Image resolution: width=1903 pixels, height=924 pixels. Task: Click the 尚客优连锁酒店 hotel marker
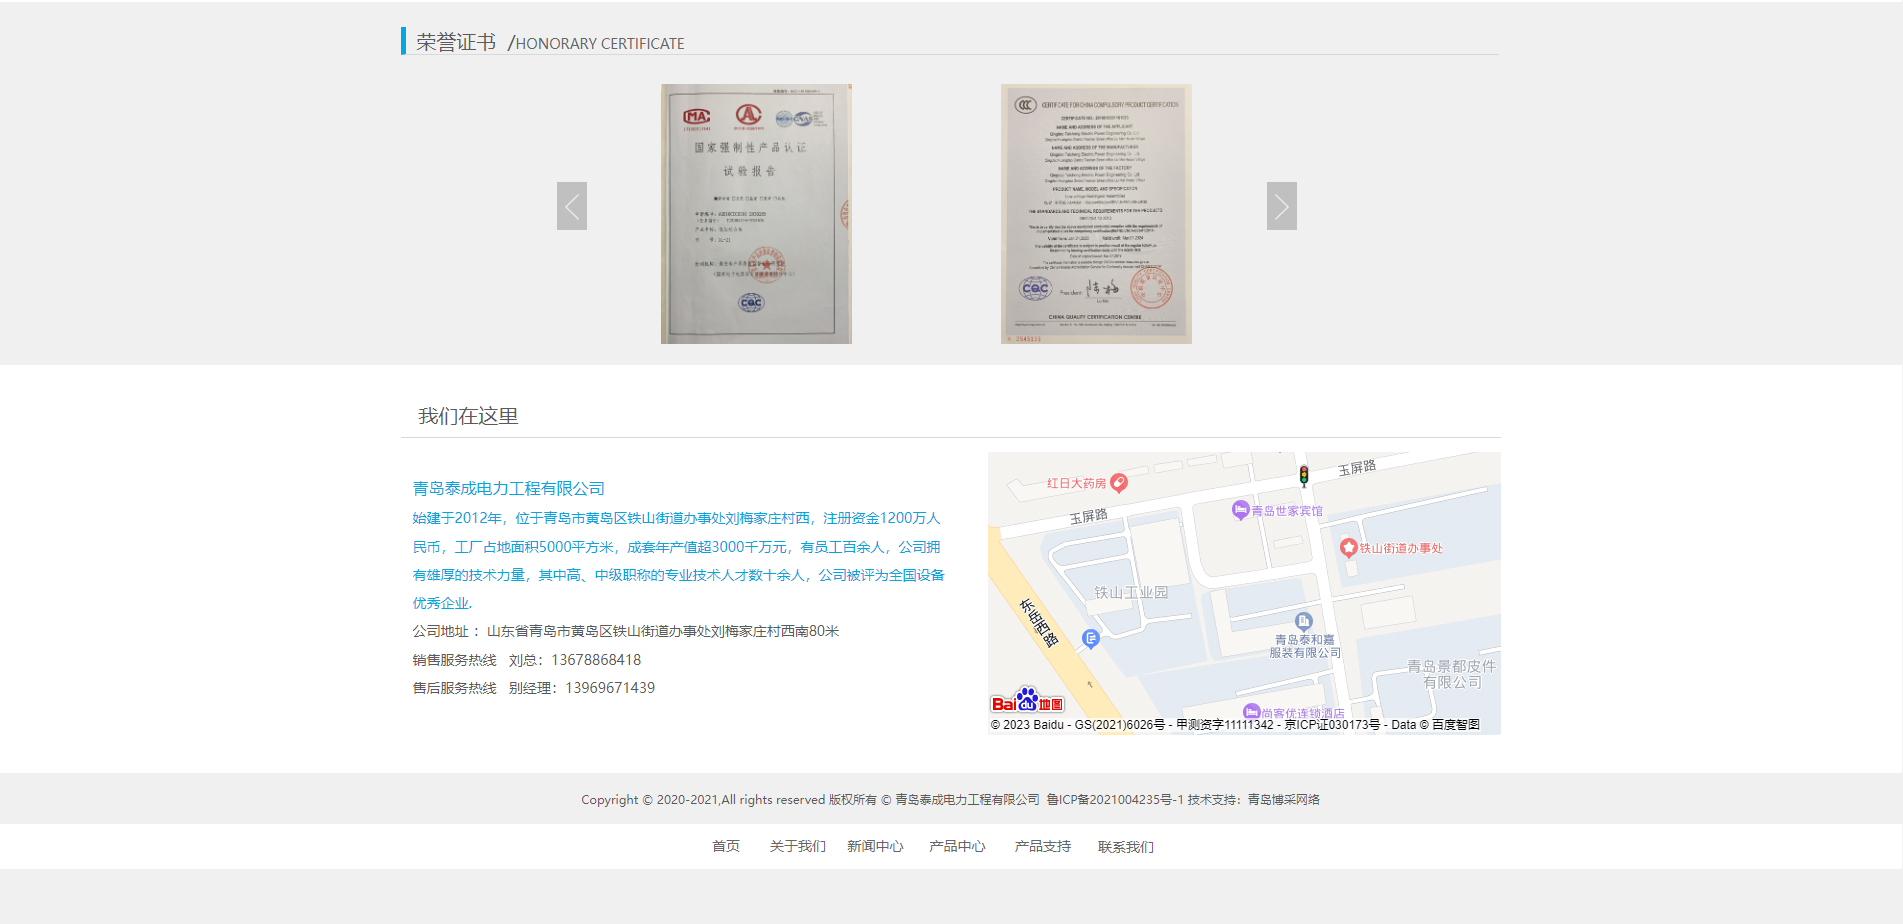click(1251, 712)
